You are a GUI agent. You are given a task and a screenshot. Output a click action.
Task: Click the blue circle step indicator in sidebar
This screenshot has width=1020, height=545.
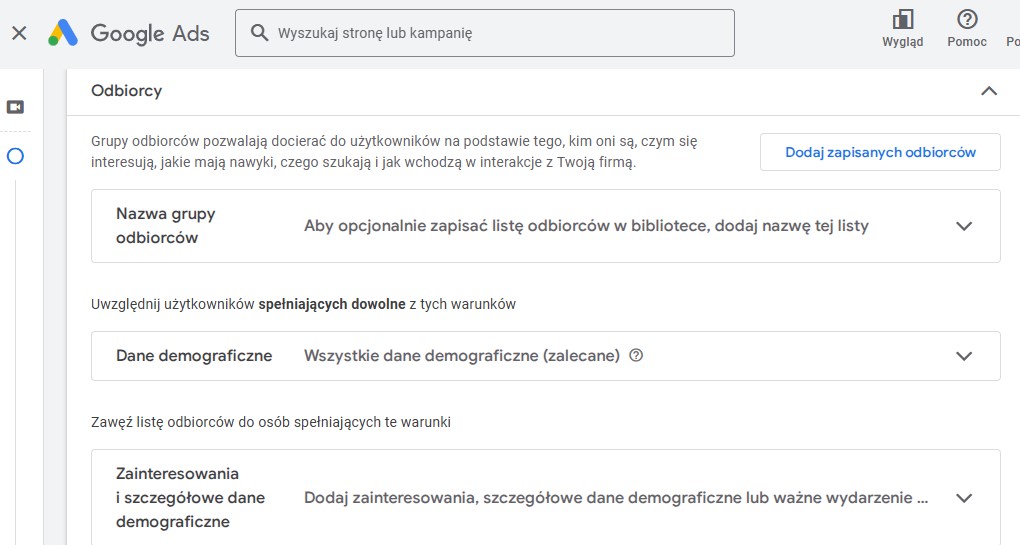pyautogui.click(x=15, y=156)
